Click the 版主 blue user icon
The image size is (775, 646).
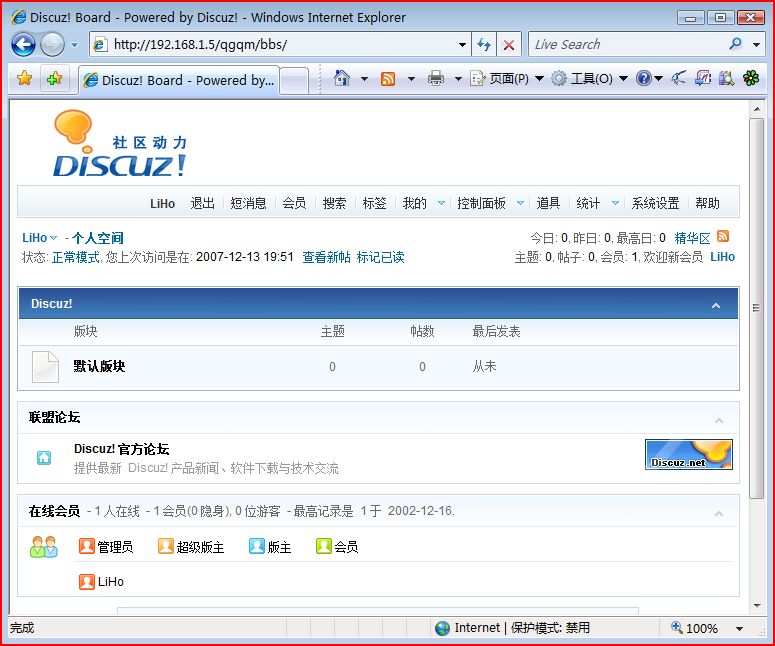257,546
